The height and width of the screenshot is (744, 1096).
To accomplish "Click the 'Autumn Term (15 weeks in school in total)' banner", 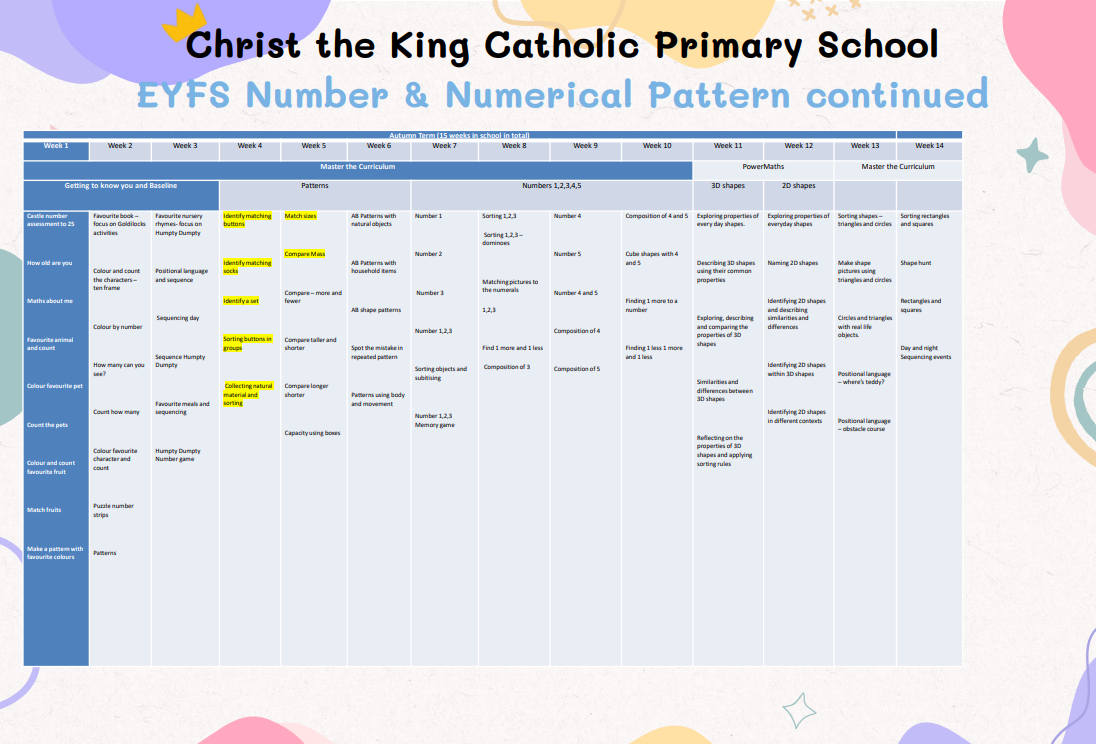I will tap(459, 136).
